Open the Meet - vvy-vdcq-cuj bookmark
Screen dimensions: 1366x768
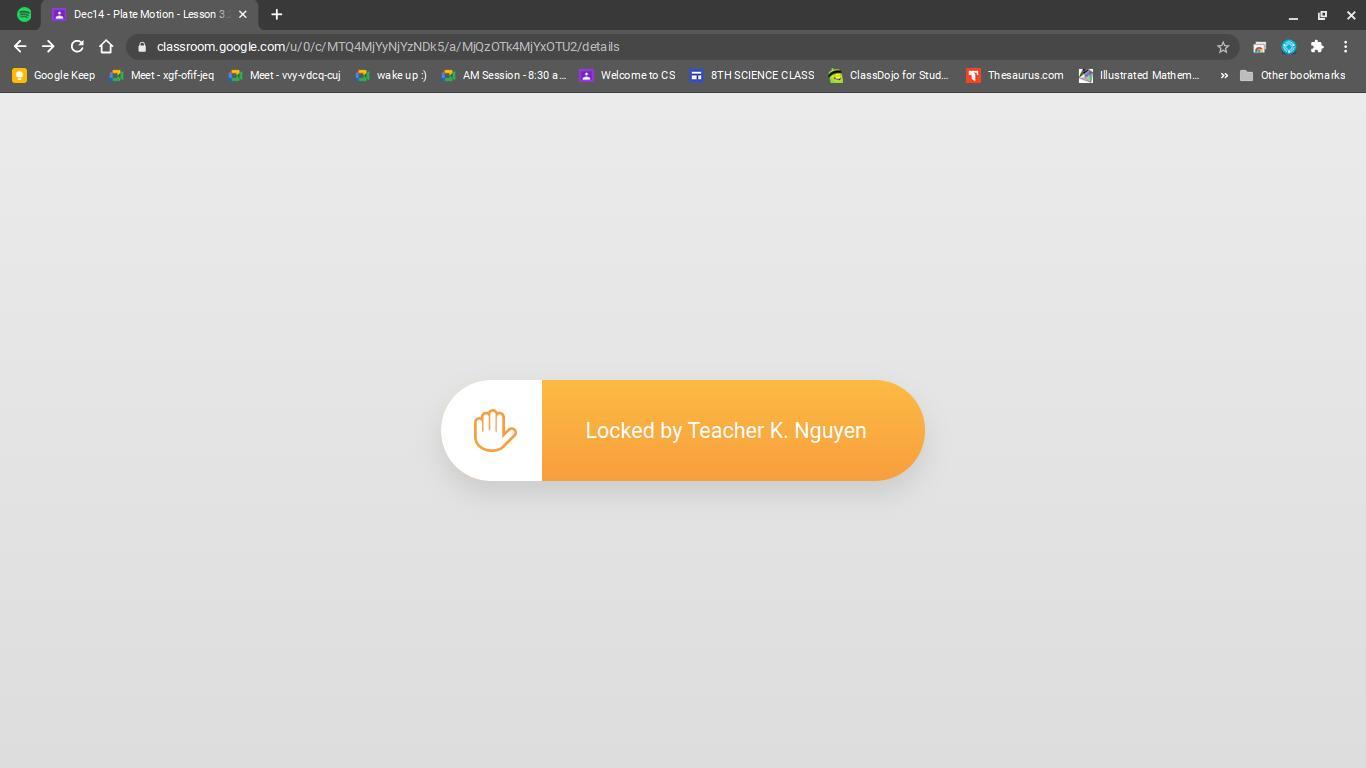pyautogui.click(x=284, y=75)
